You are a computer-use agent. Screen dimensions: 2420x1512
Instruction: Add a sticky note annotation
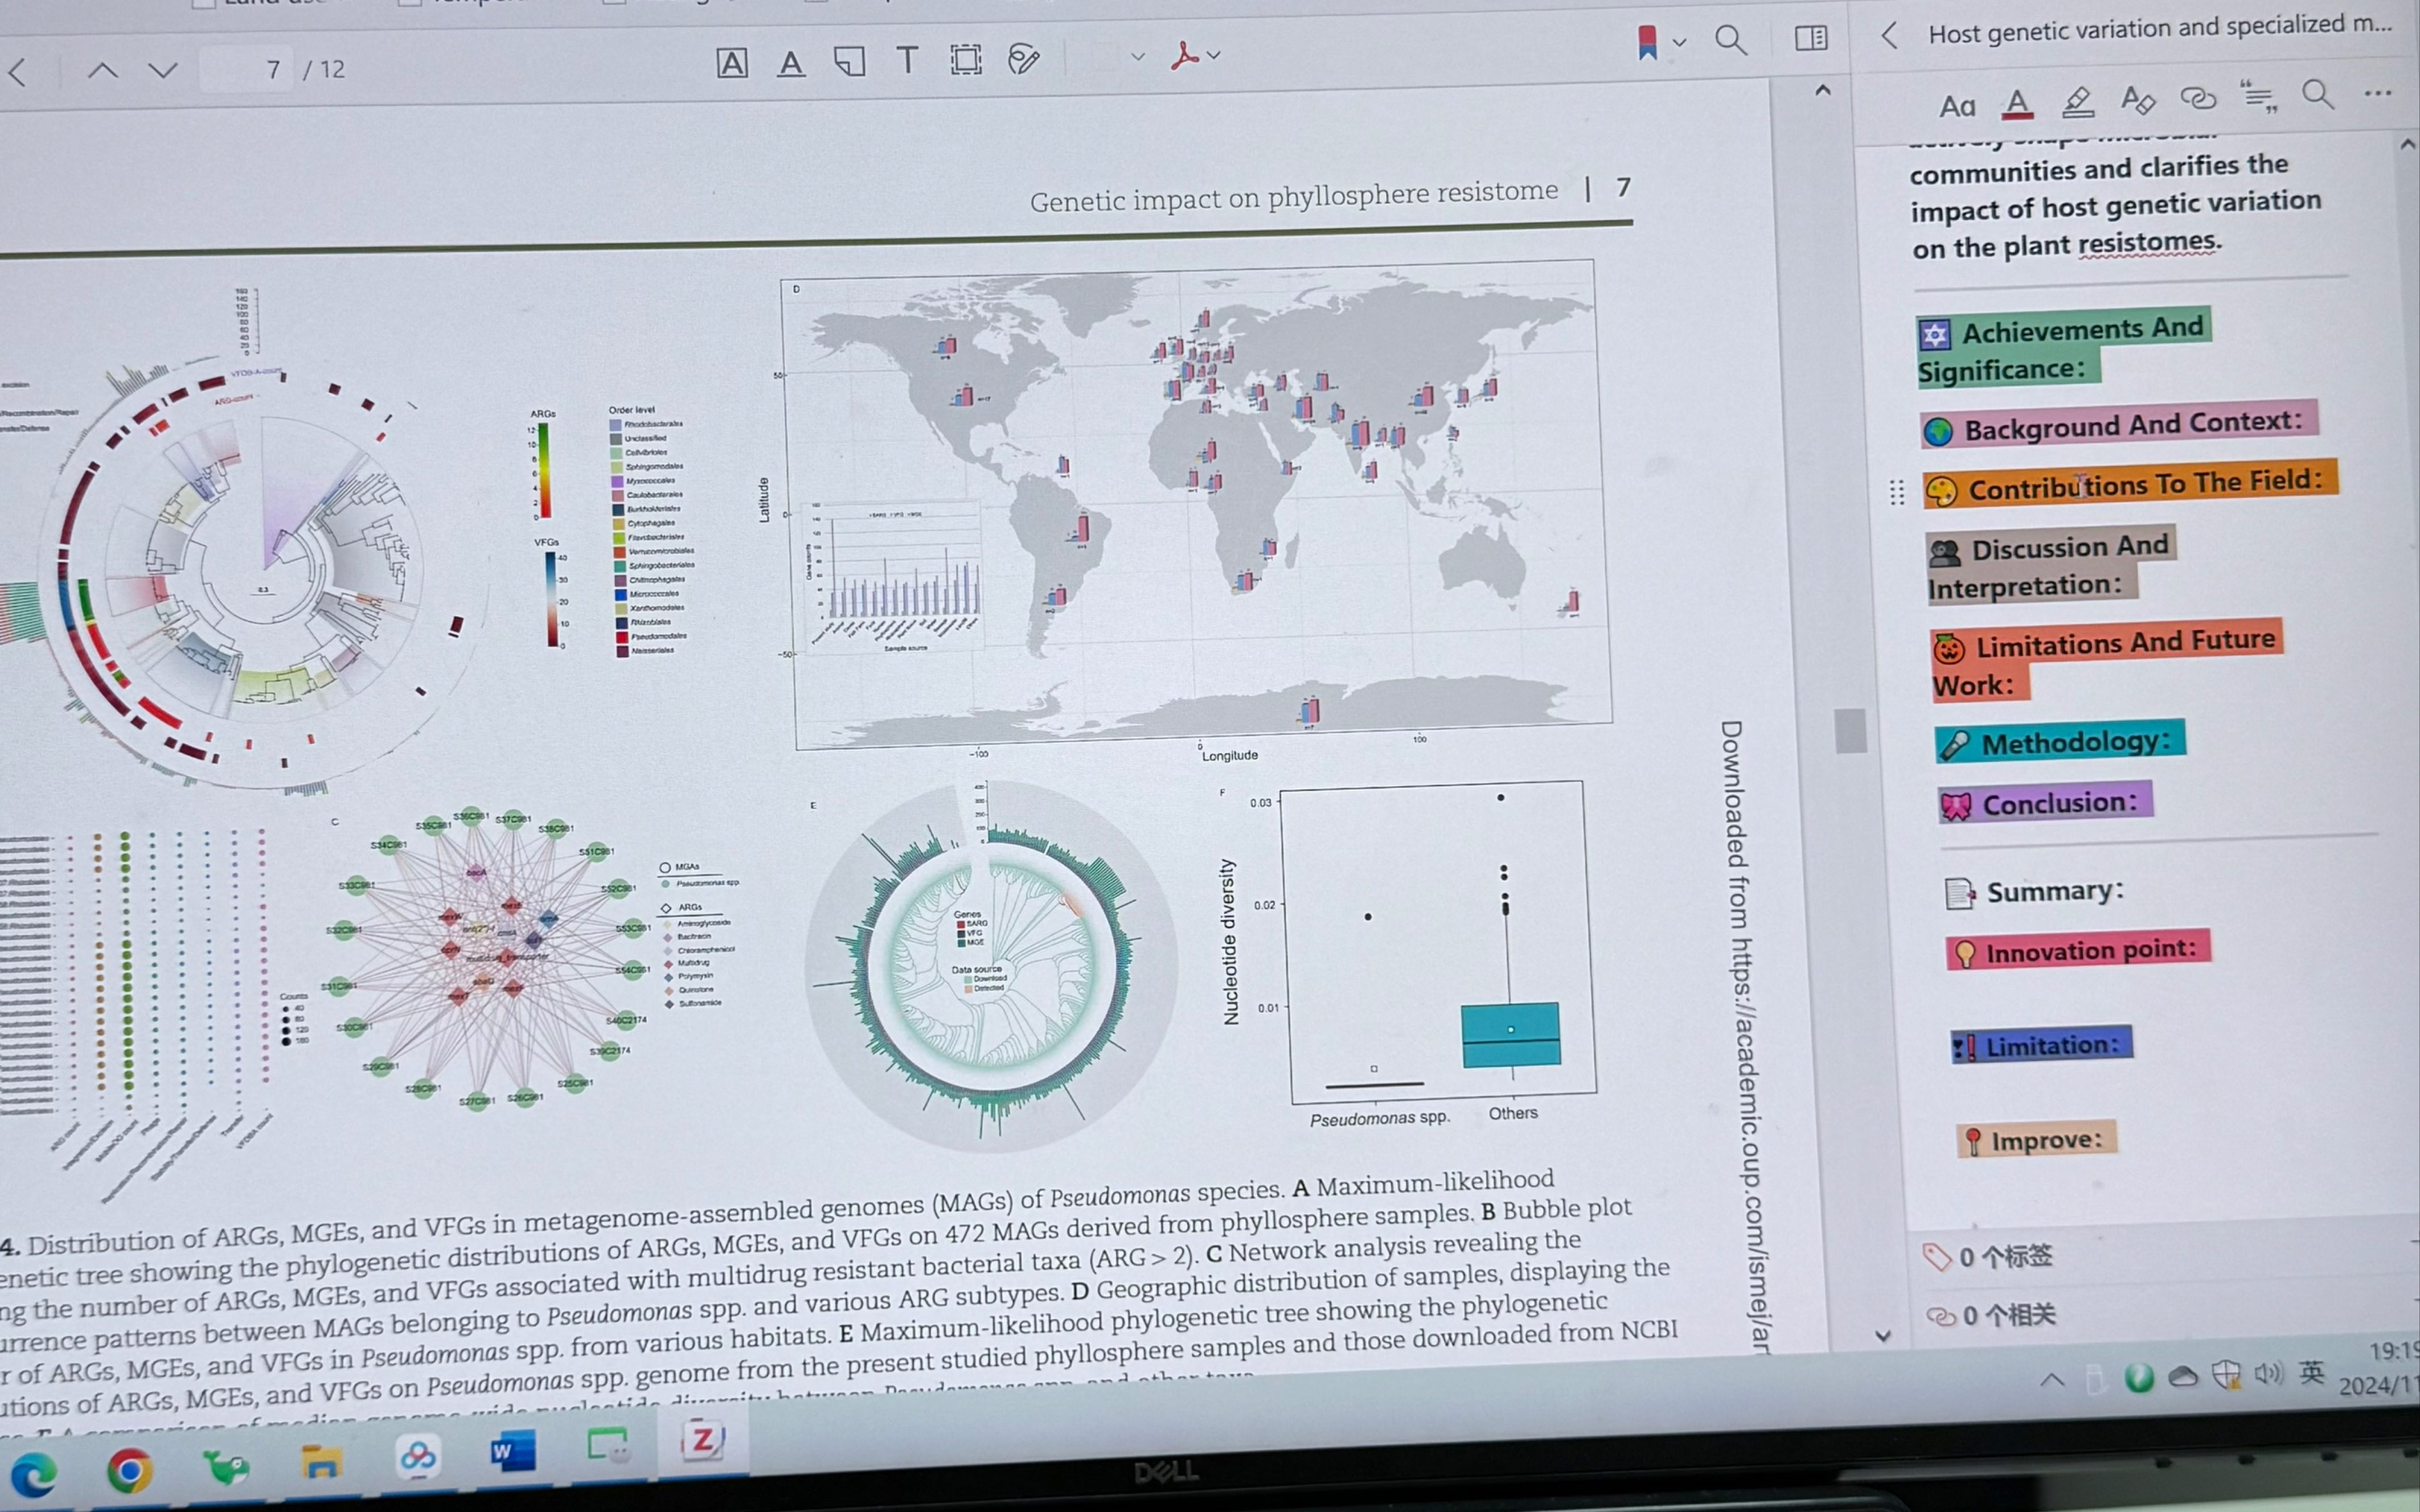pyautogui.click(x=849, y=62)
